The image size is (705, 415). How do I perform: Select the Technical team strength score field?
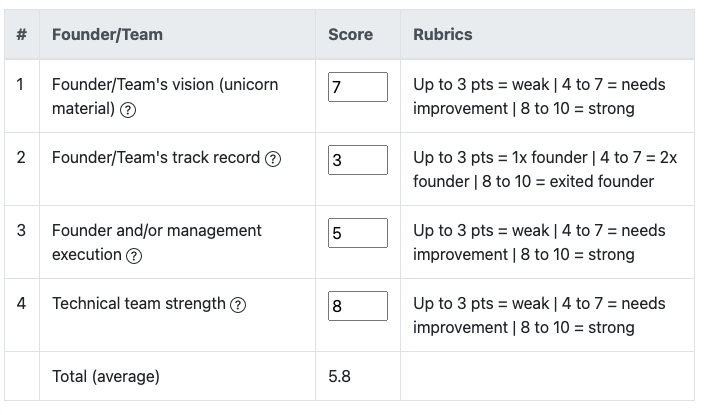pyautogui.click(x=358, y=306)
